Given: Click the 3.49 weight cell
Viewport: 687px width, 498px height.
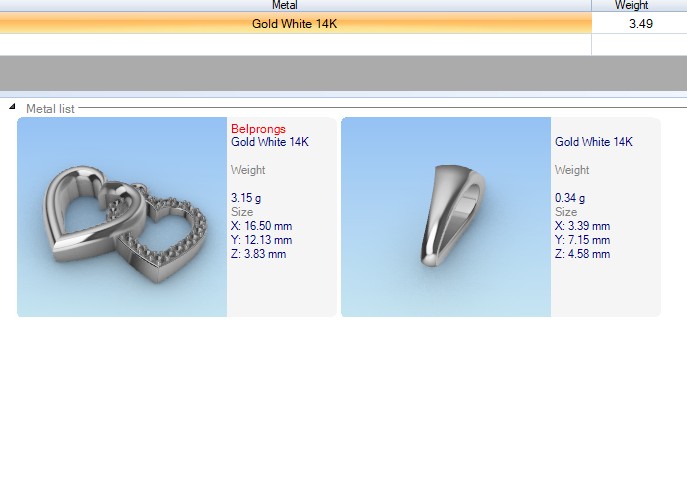Looking at the screenshot, I should click(x=640, y=23).
